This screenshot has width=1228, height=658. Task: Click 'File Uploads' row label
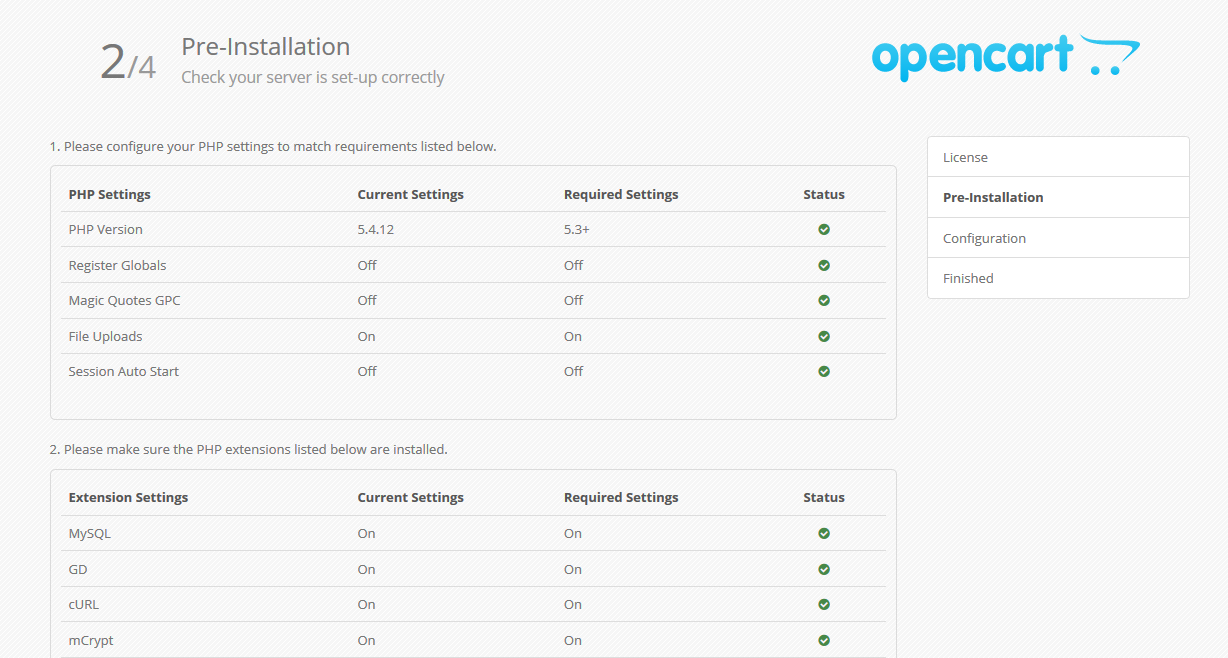point(105,336)
